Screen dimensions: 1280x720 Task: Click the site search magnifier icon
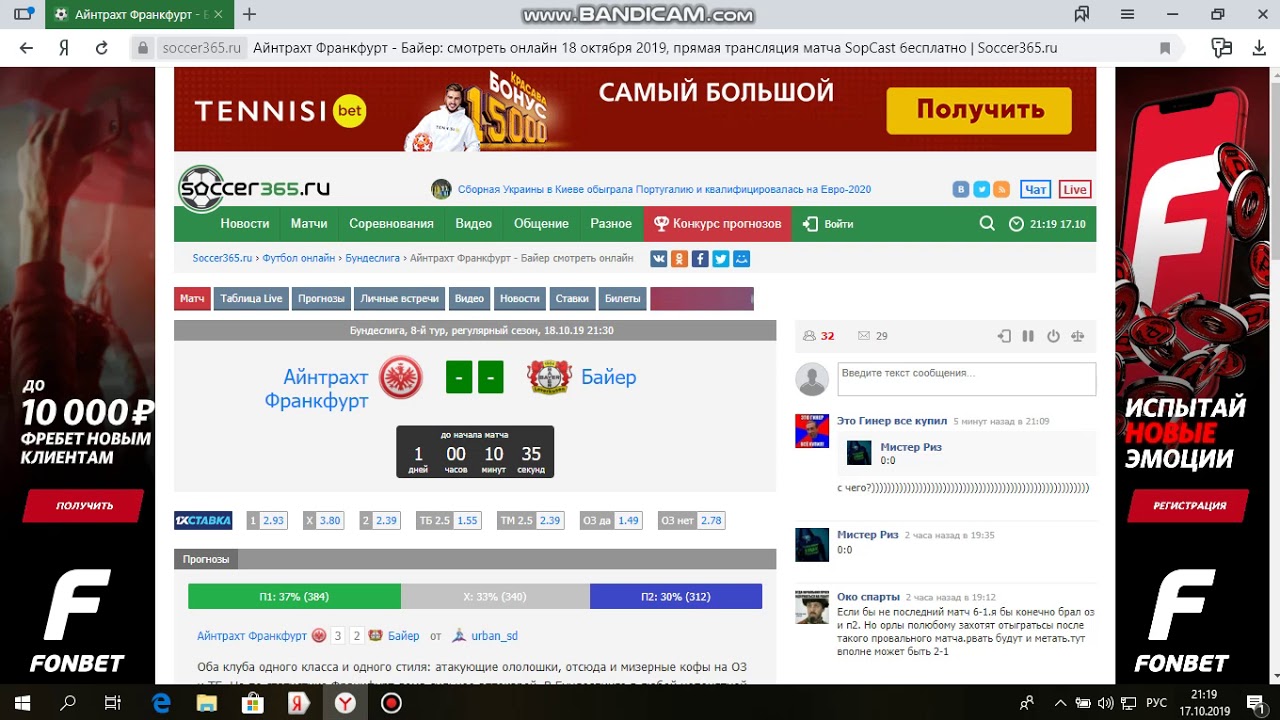coord(987,224)
